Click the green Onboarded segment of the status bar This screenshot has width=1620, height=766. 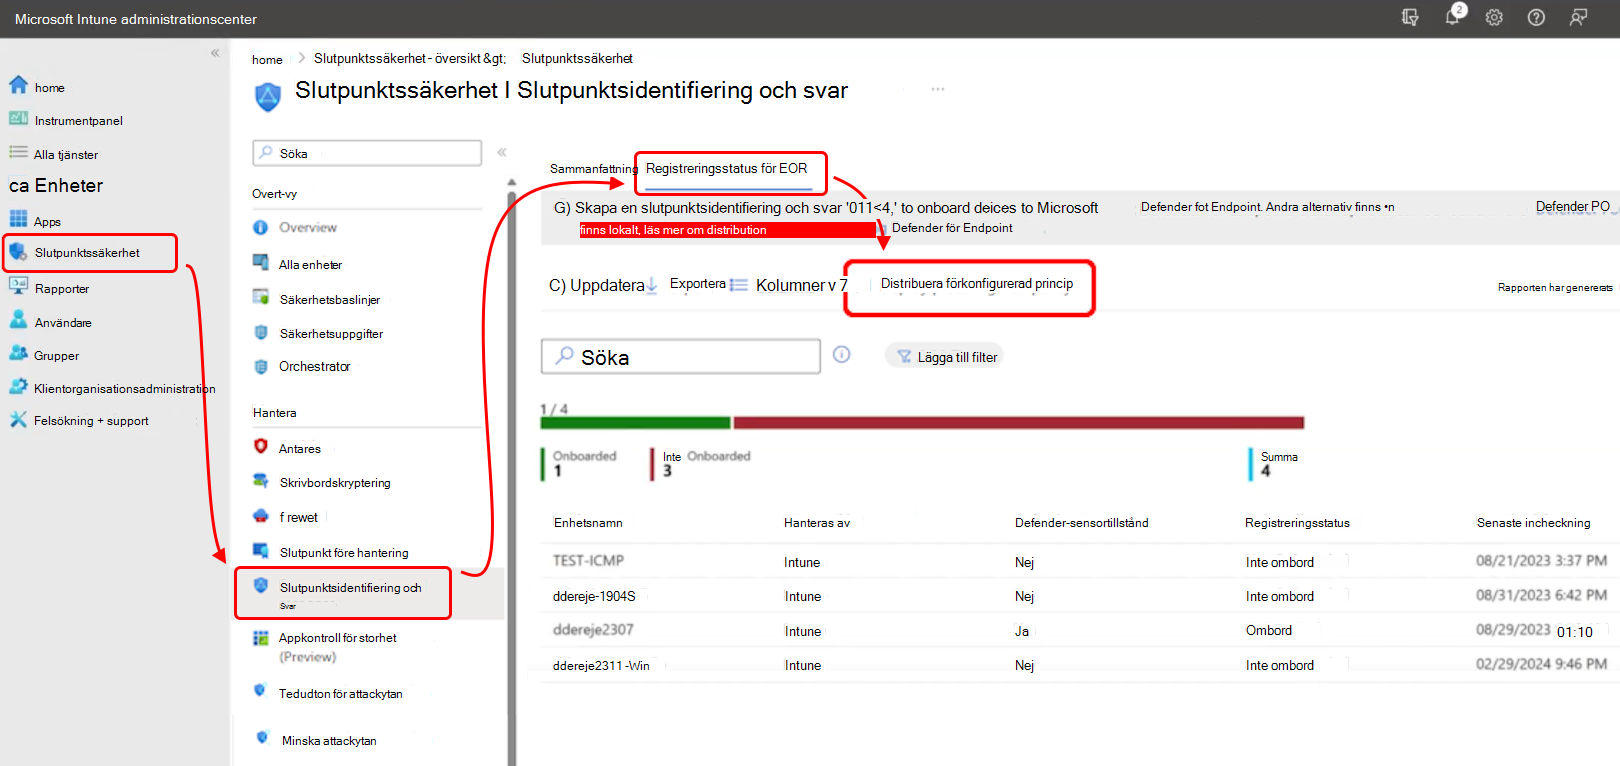[635, 423]
